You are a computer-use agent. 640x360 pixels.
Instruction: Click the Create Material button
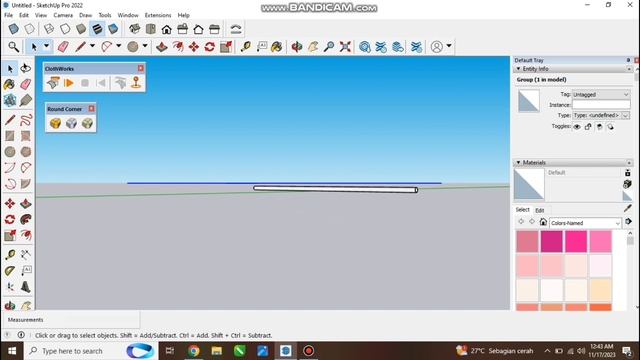627,184
